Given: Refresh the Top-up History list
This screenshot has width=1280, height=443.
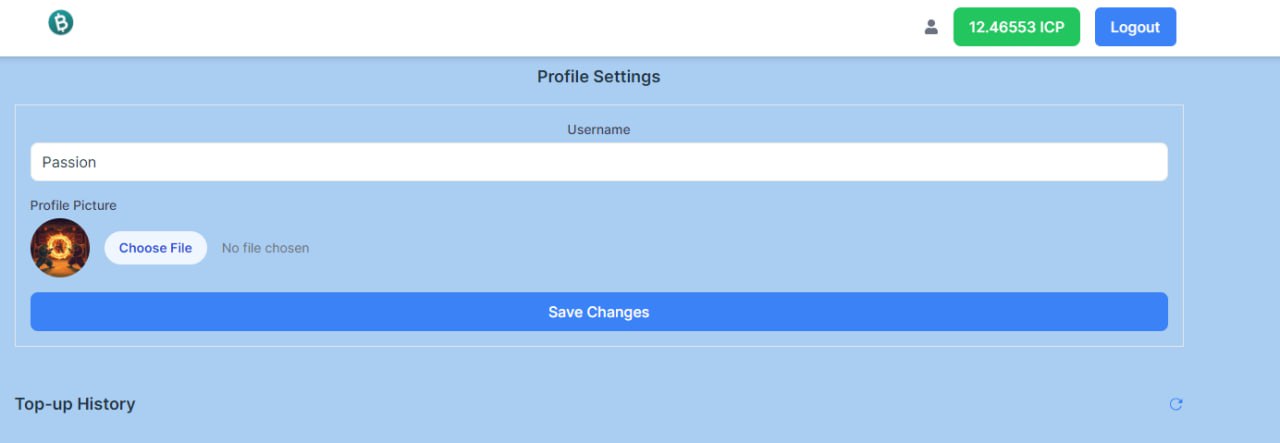Looking at the screenshot, I should 1176,404.
